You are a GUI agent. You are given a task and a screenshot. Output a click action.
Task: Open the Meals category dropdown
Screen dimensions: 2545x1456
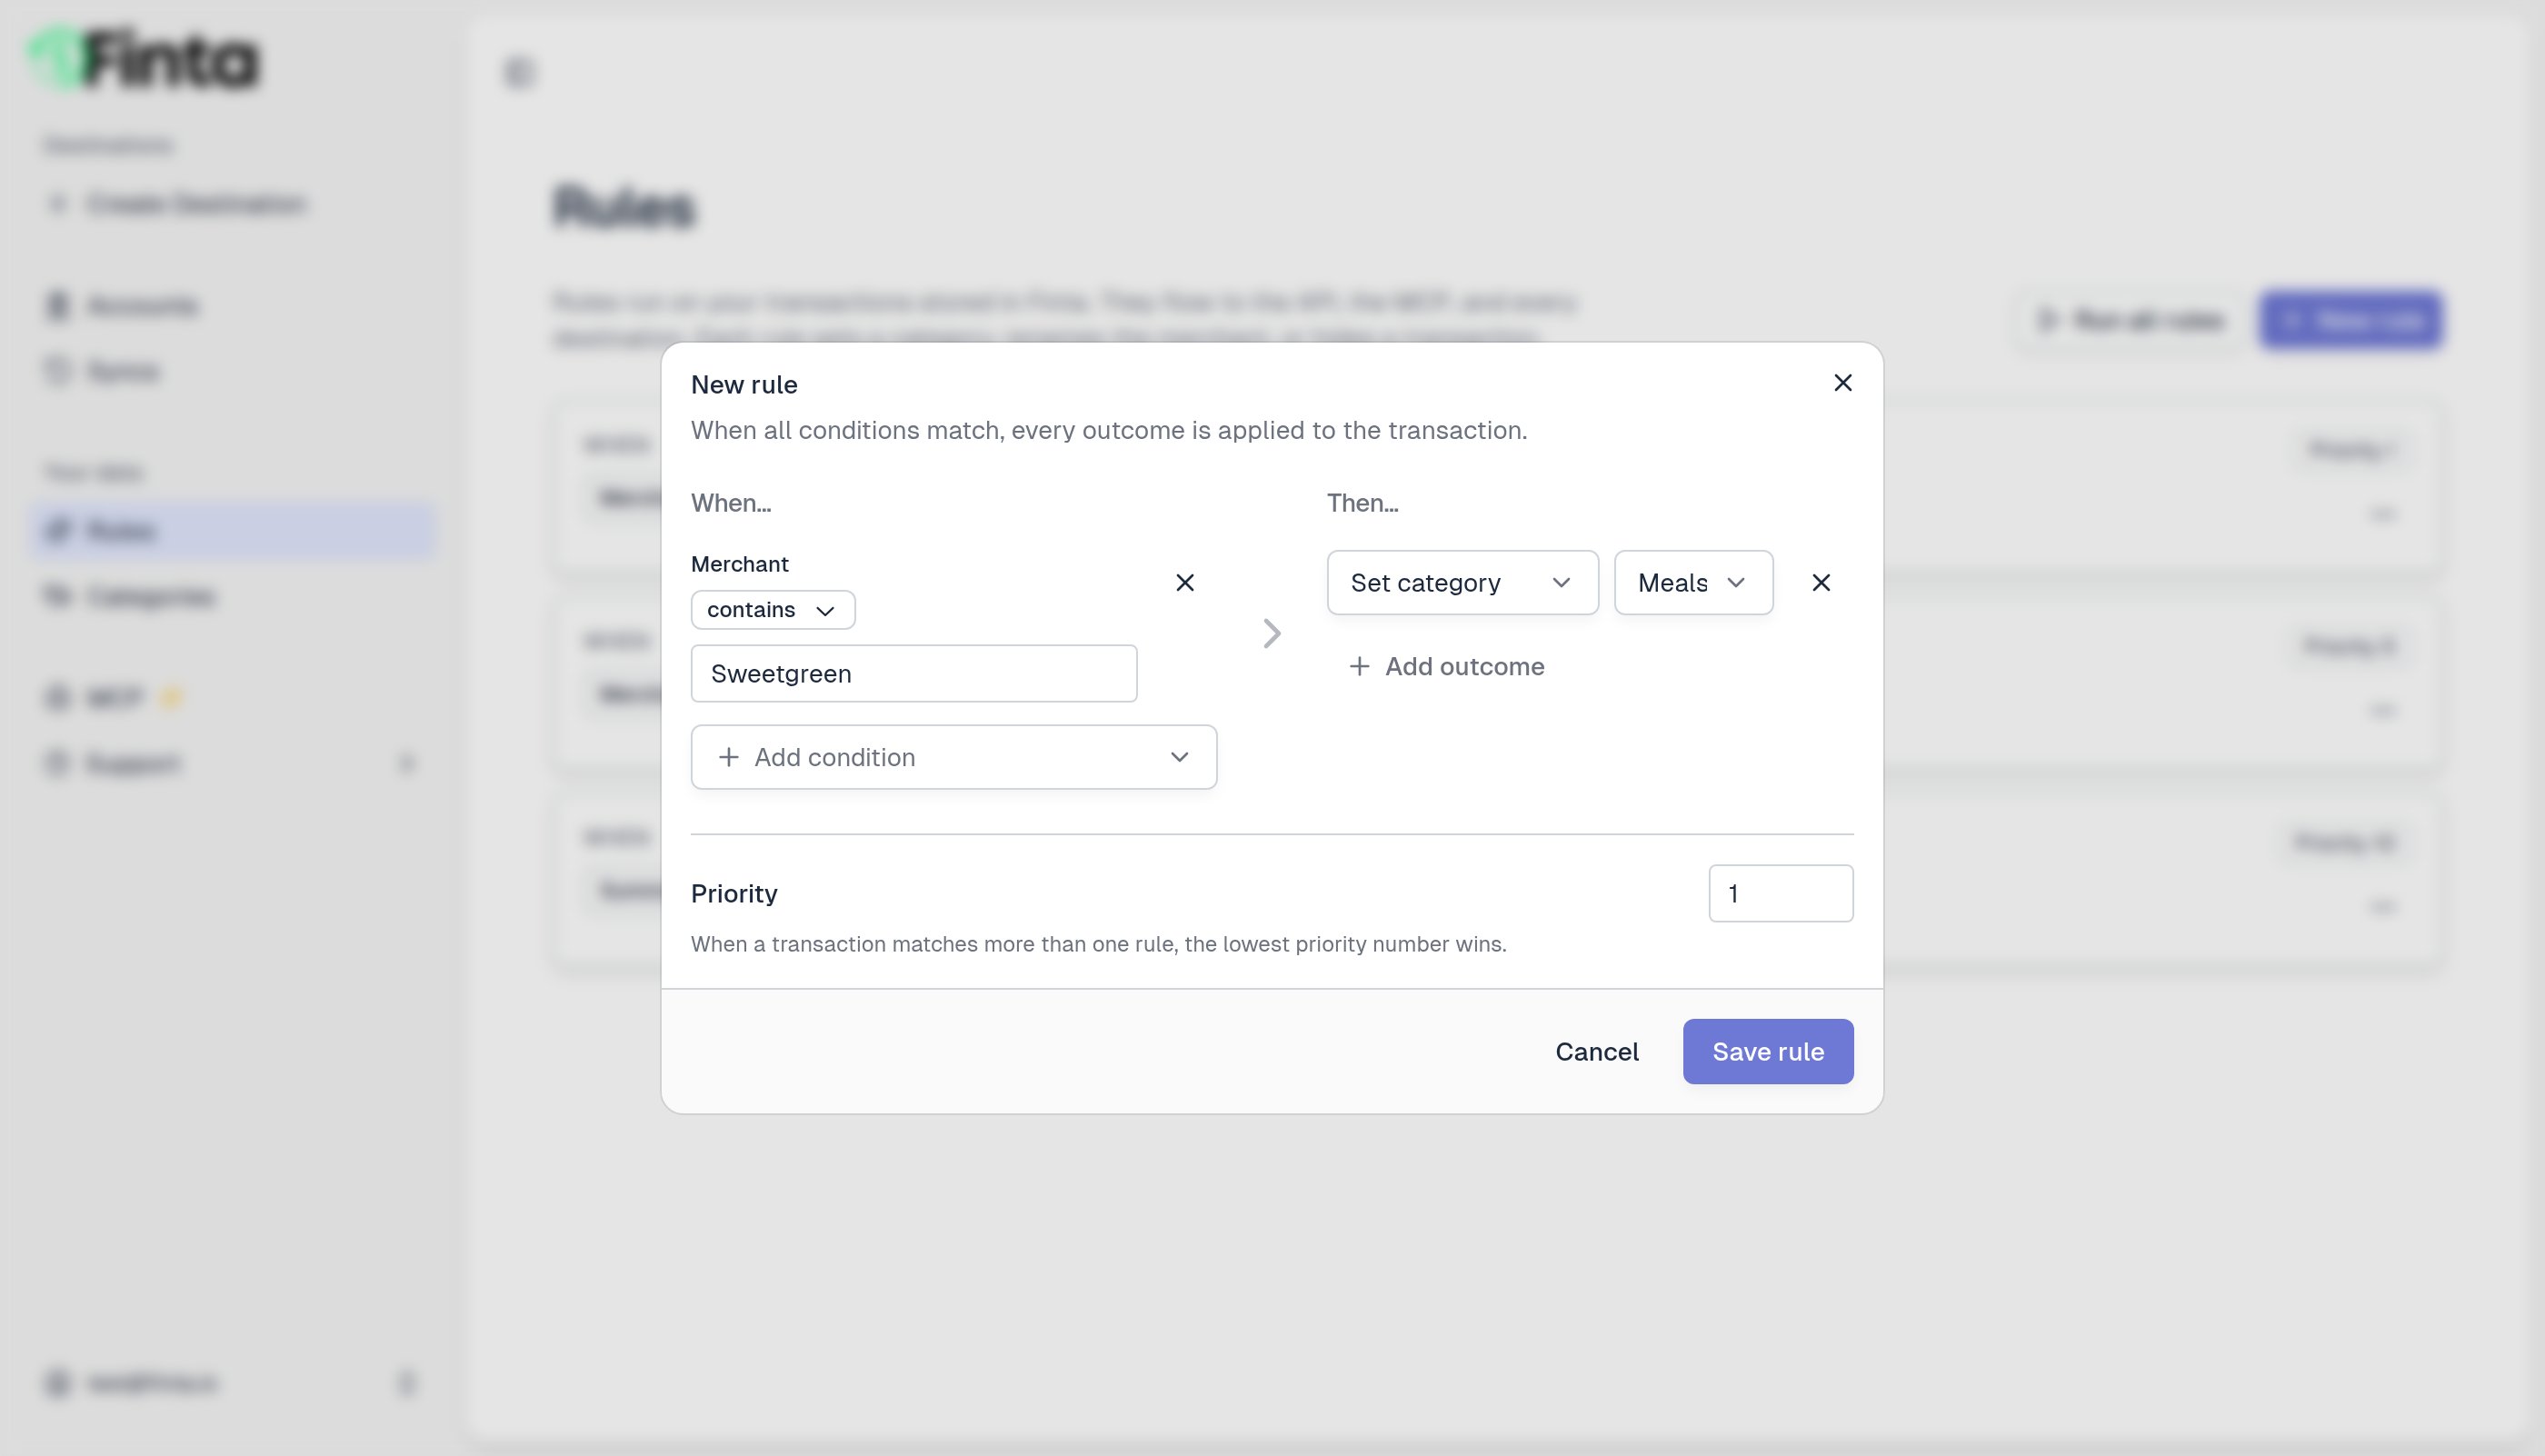click(x=1692, y=582)
